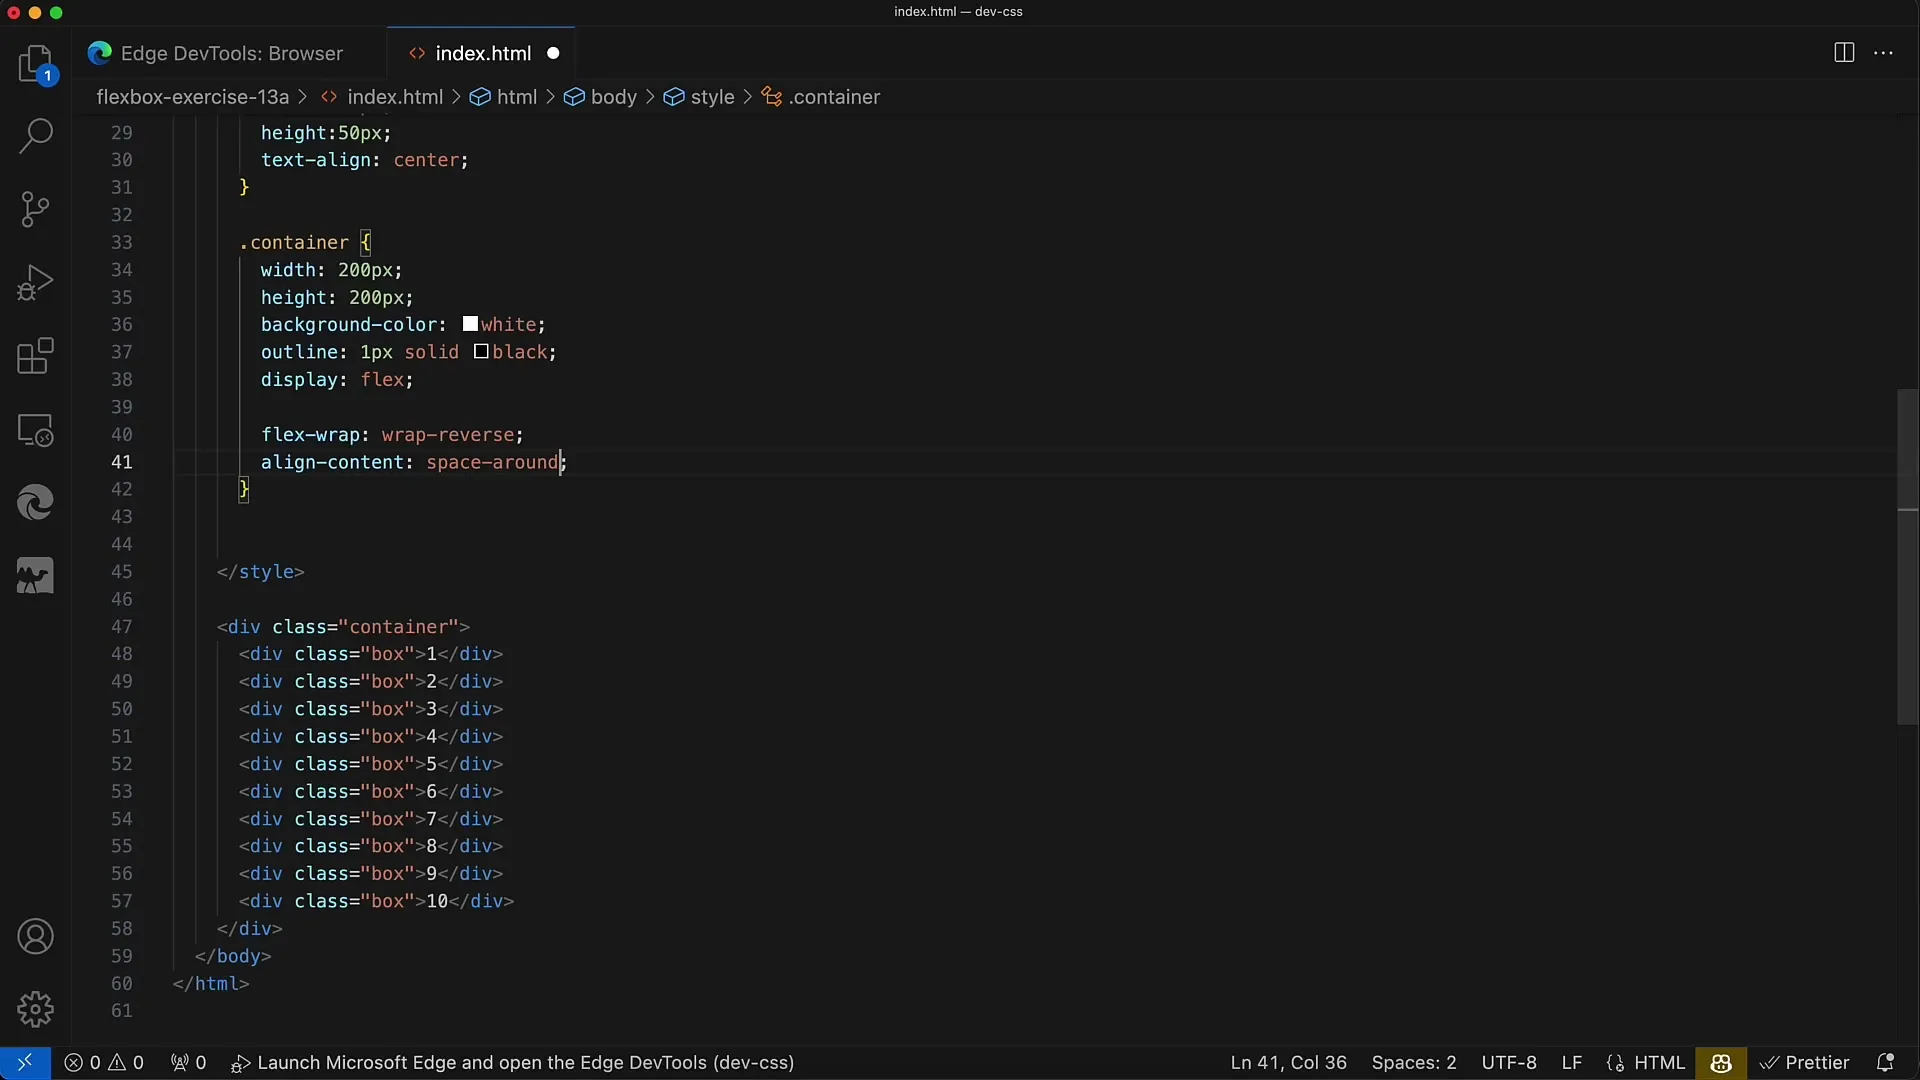Click the closing body tag on line 59
The height and width of the screenshot is (1080, 1920).
point(233,956)
